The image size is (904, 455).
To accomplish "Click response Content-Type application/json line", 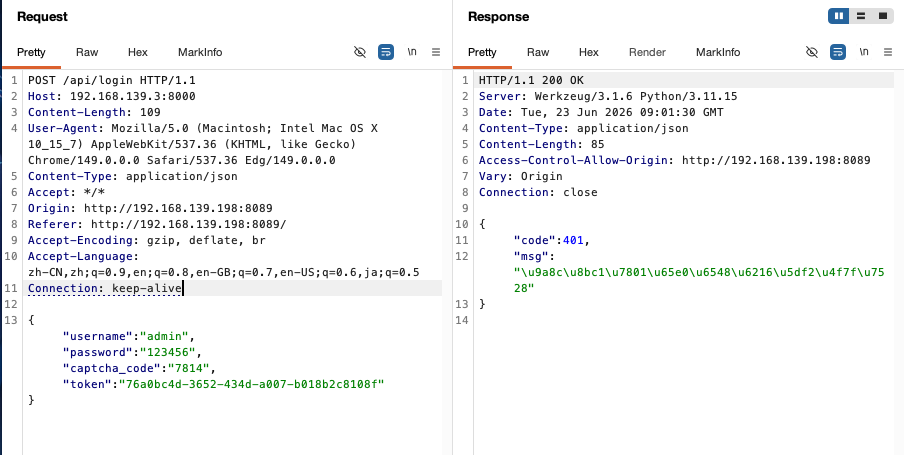I will [583, 128].
